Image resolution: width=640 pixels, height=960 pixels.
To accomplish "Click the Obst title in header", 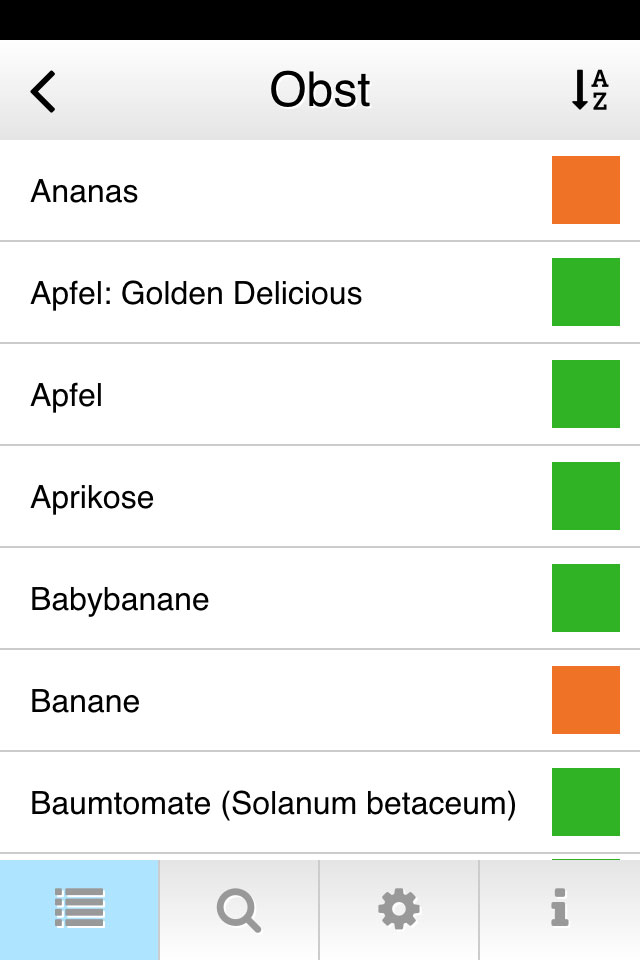I will click(x=320, y=90).
